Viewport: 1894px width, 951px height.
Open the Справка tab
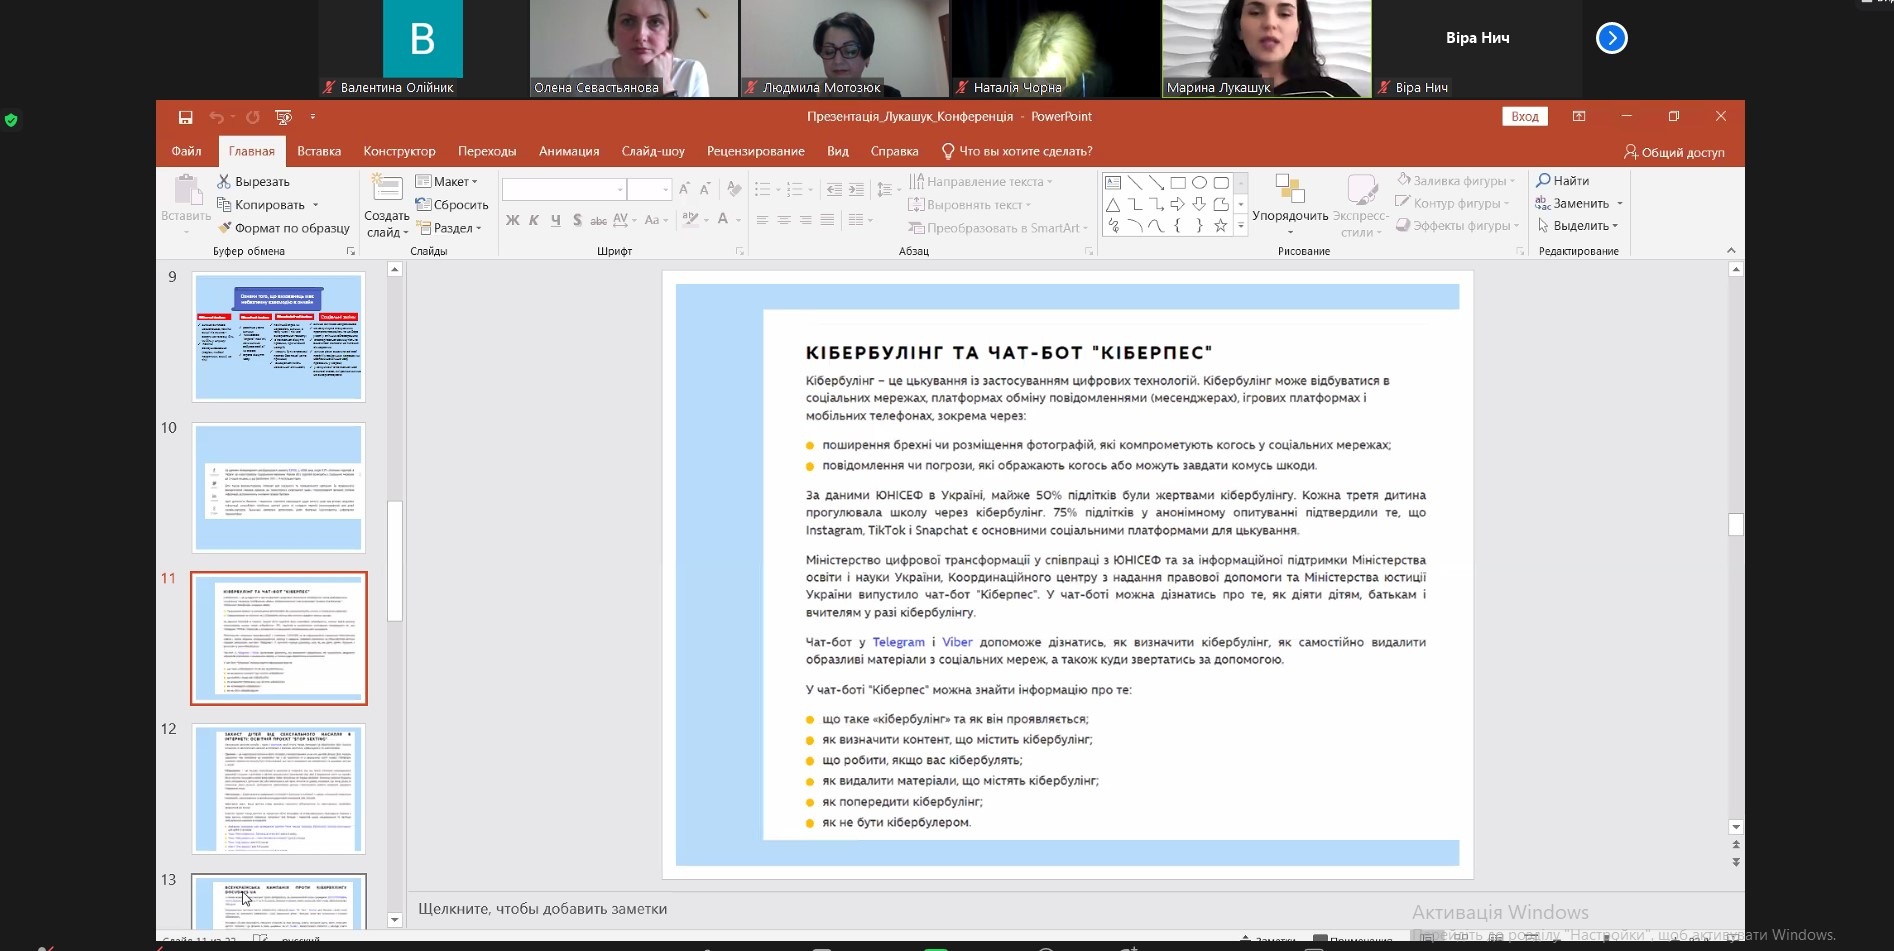coord(894,151)
